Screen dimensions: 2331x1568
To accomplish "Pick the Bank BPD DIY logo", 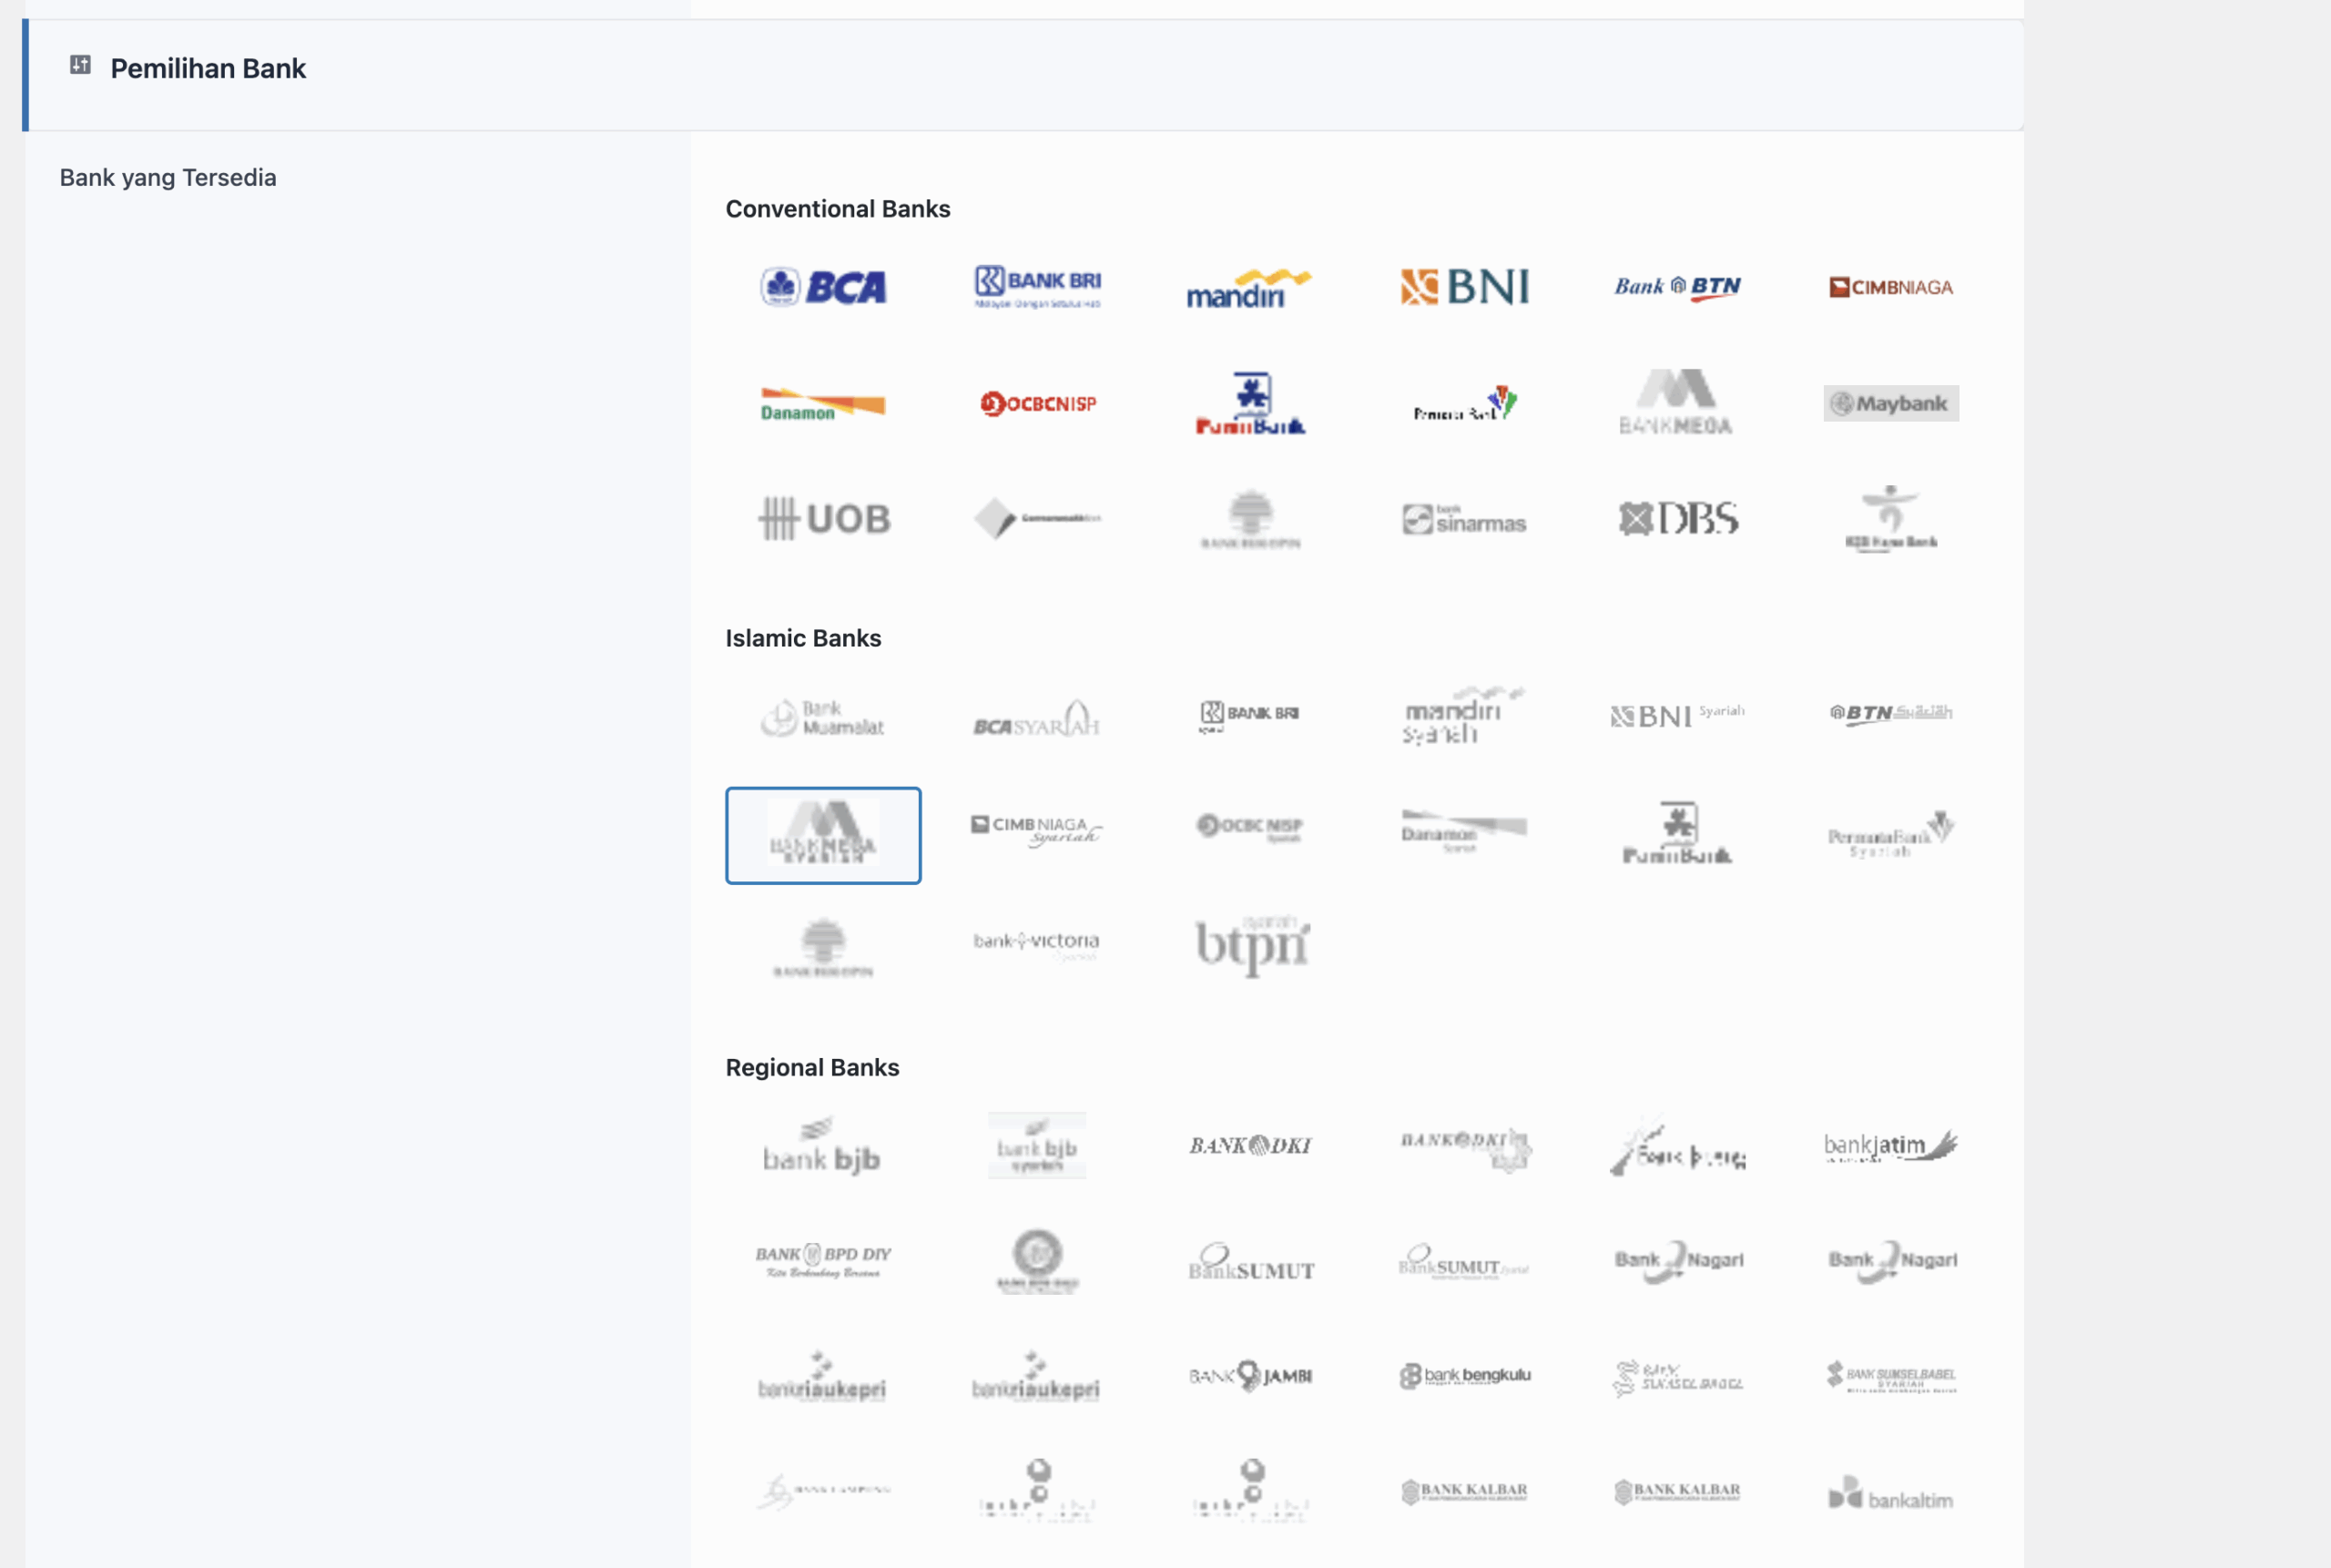I will coord(823,1261).
